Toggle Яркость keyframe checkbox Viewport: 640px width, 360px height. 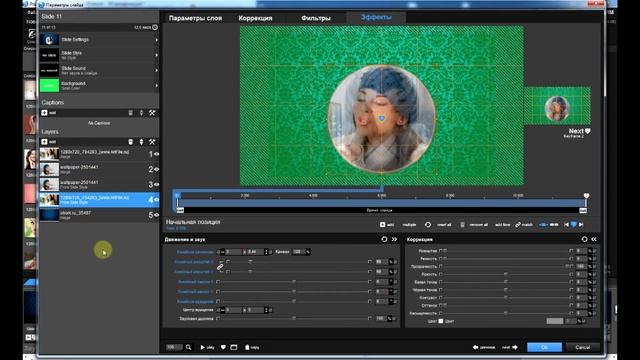(440, 274)
